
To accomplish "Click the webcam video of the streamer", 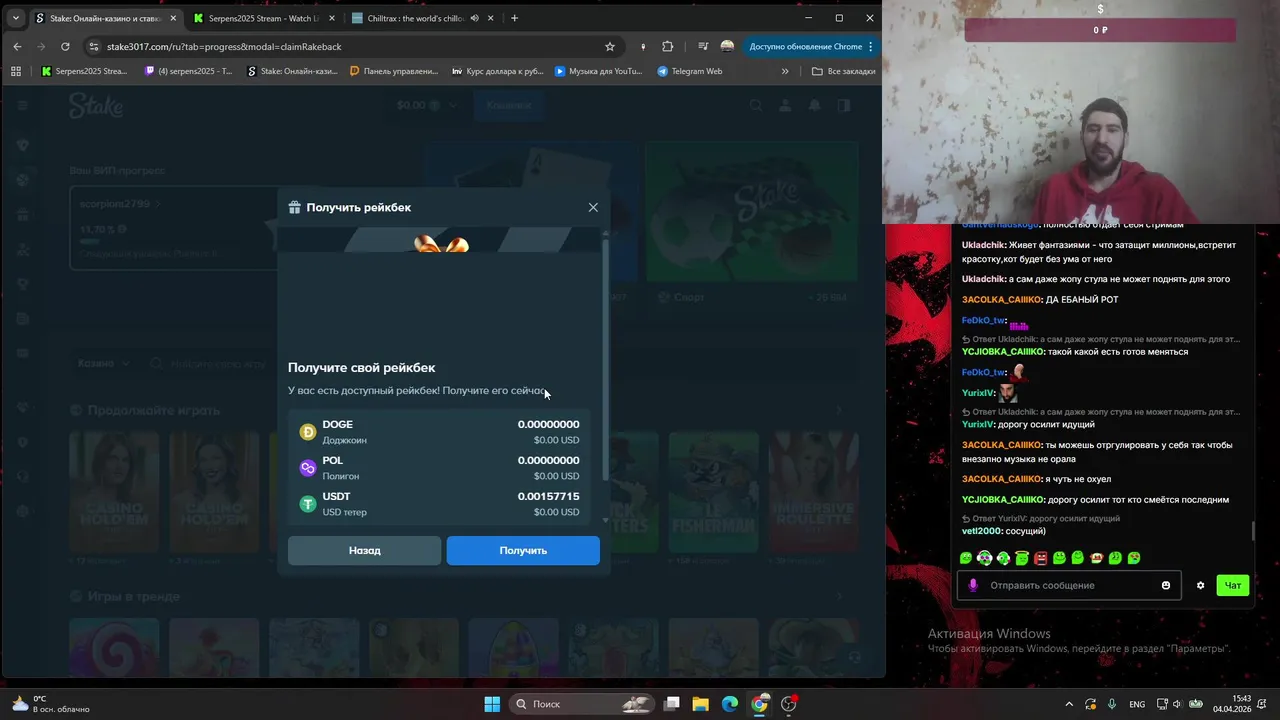I will pyautogui.click(x=1082, y=111).
